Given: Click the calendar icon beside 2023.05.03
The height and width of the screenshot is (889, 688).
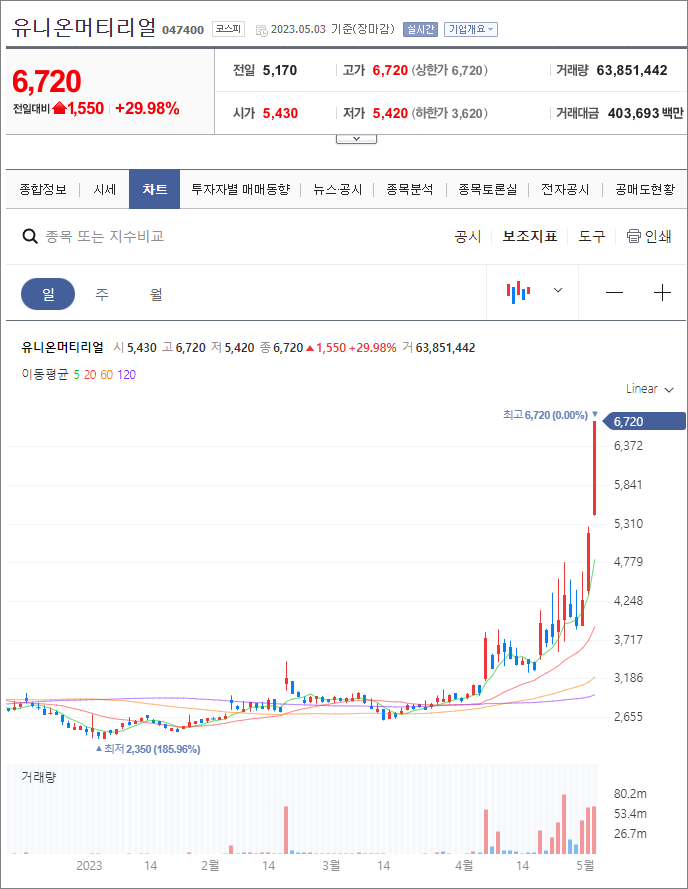Looking at the screenshot, I should tap(261, 30).
